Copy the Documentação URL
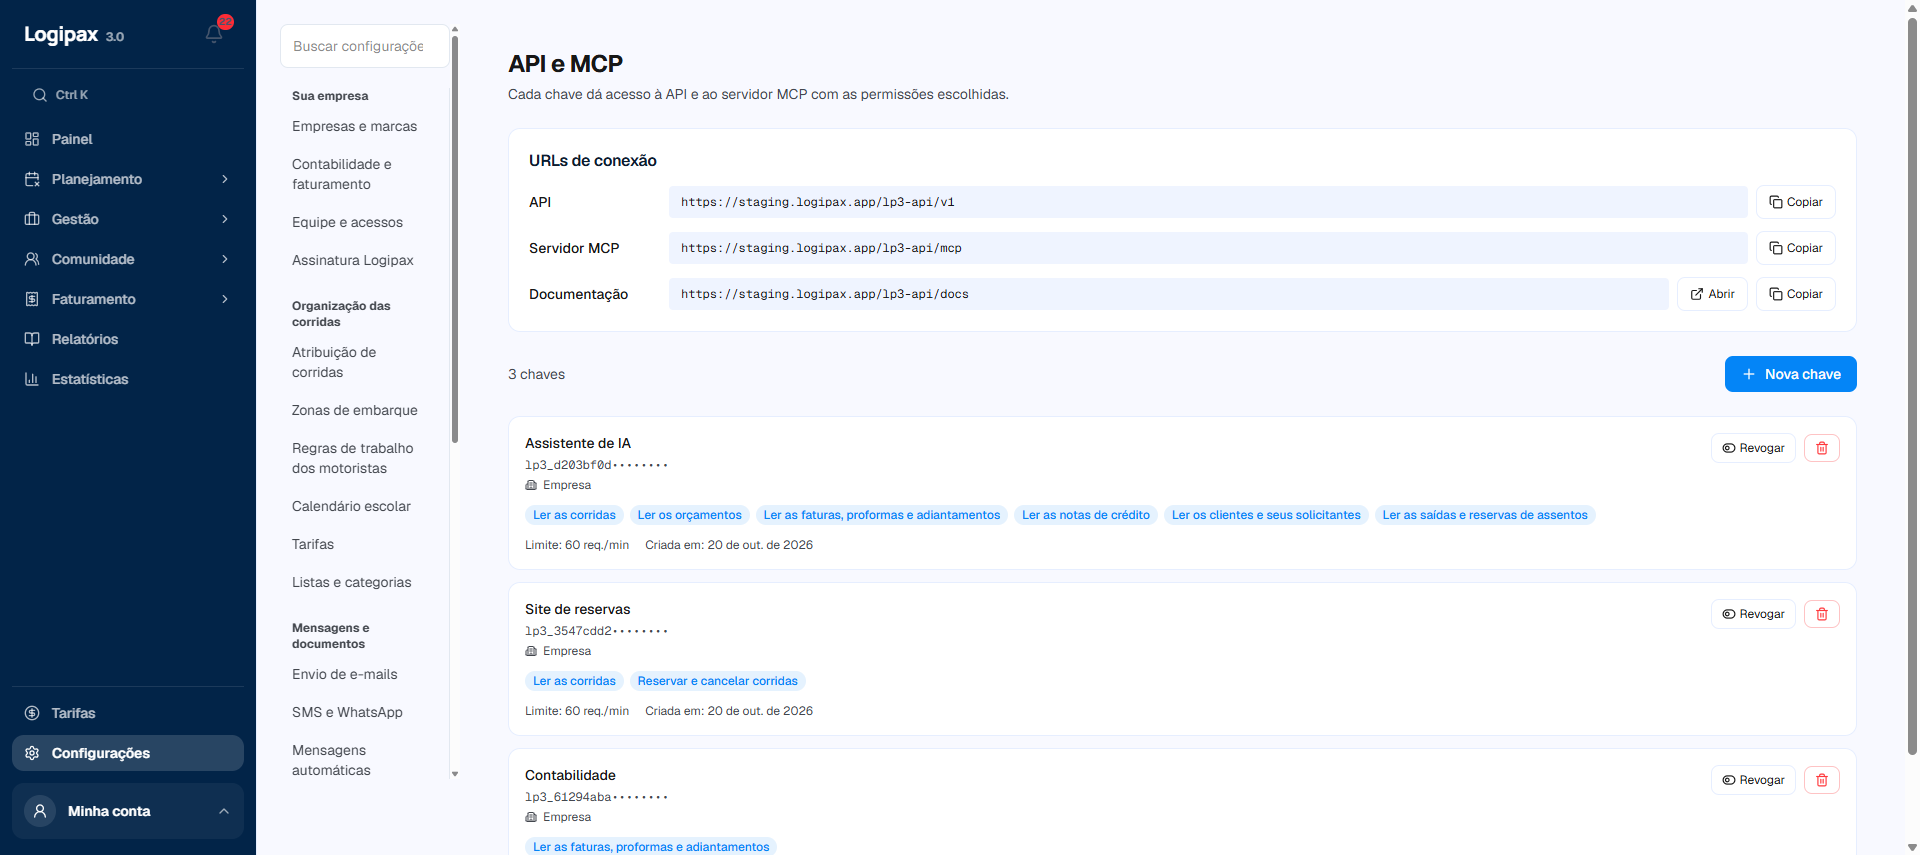1920x855 pixels. click(1795, 294)
